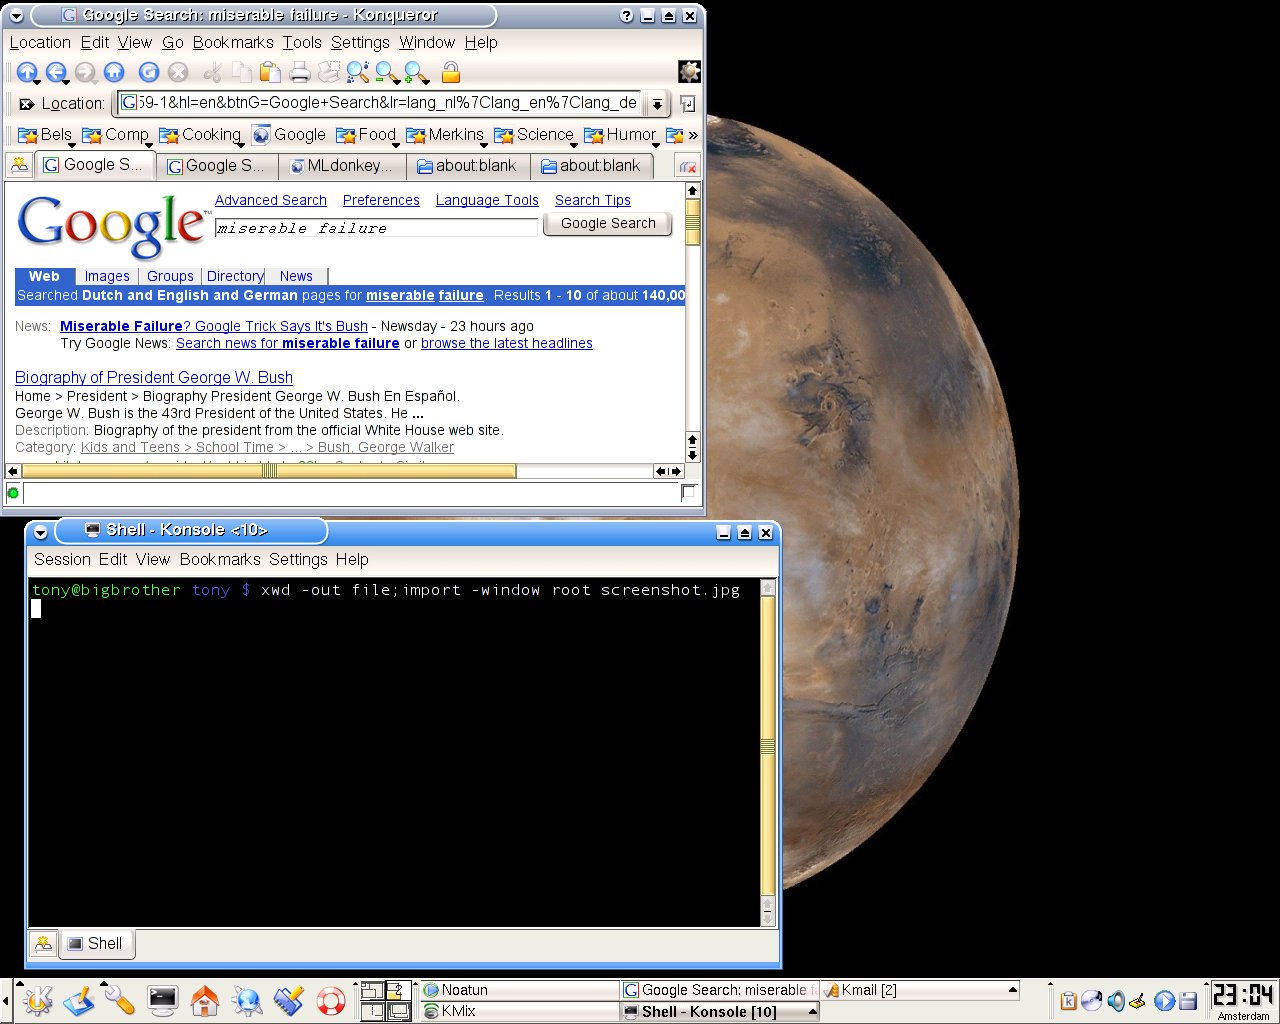Clear the Location bar with the X icon
The image size is (1280, 1024).
27,103
